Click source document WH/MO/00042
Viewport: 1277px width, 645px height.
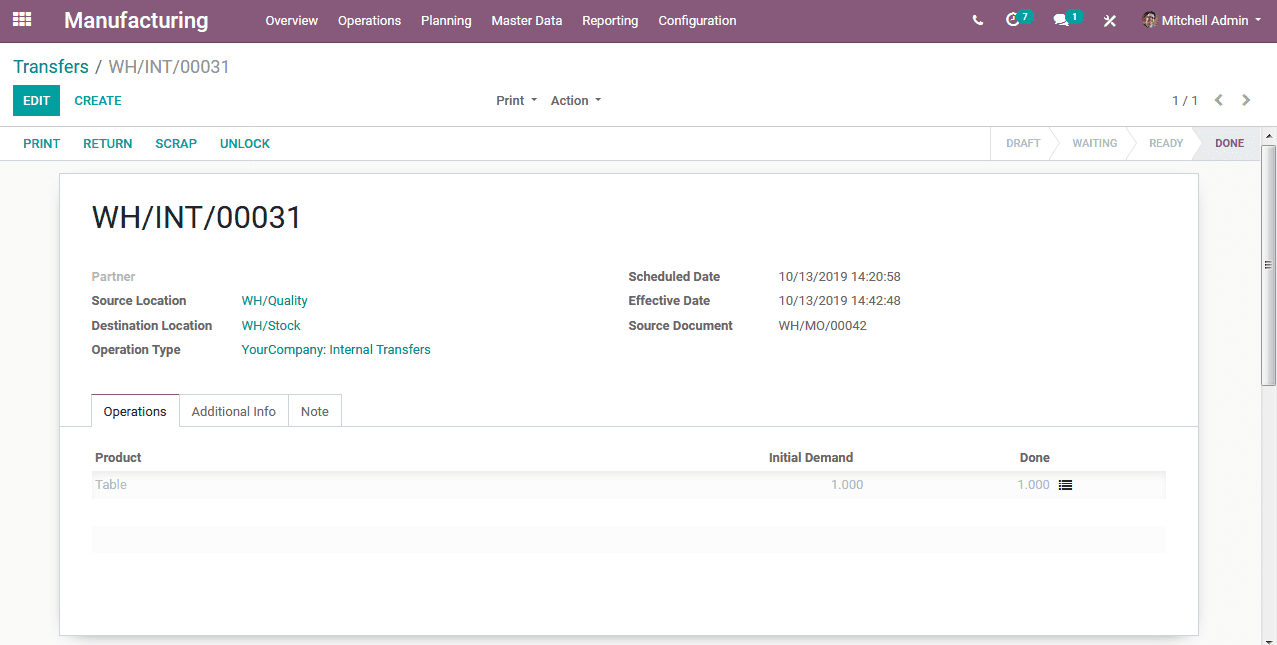point(823,326)
